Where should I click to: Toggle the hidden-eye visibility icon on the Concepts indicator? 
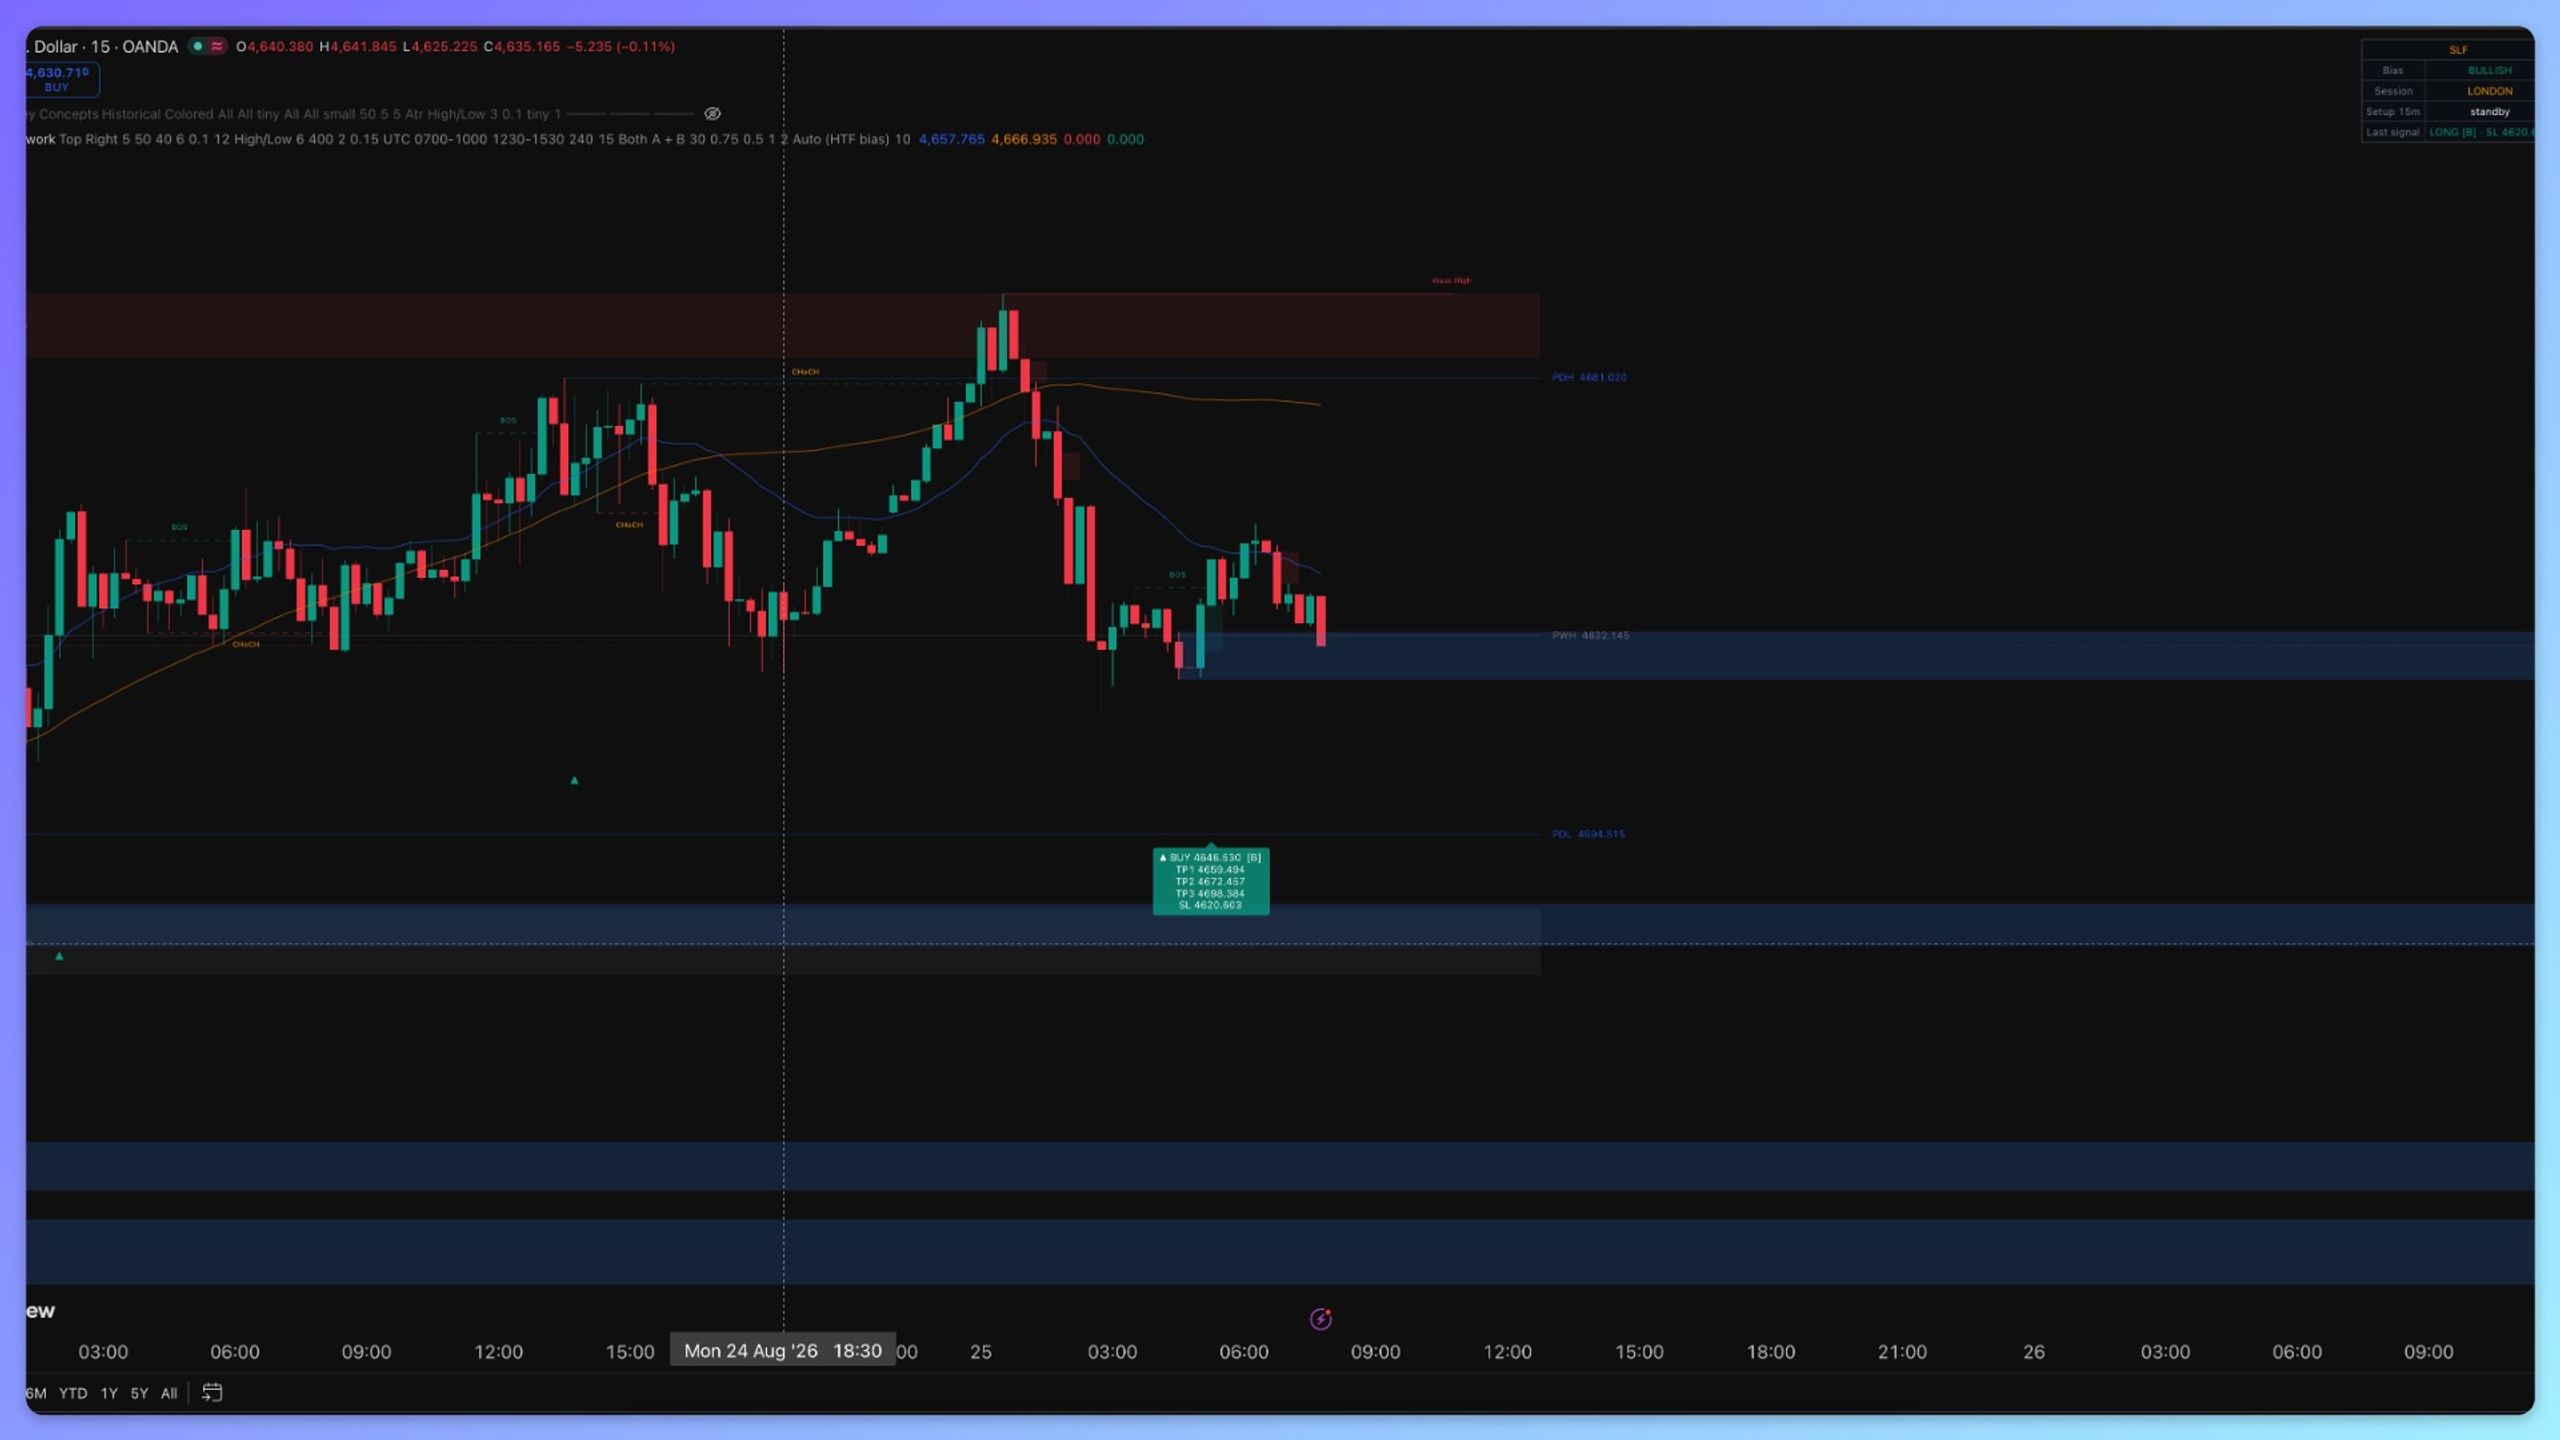(x=712, y=114)
